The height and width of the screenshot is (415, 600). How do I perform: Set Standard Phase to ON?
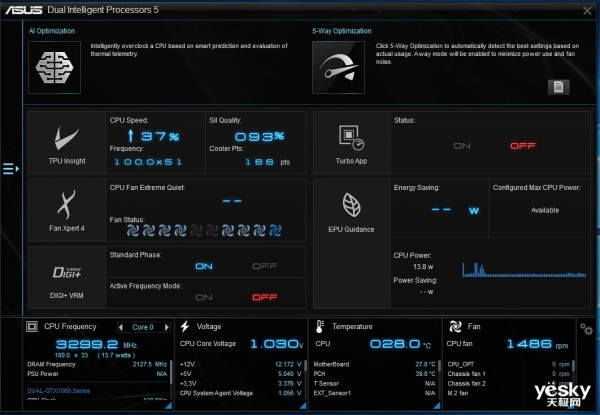(x=204, y=266)
